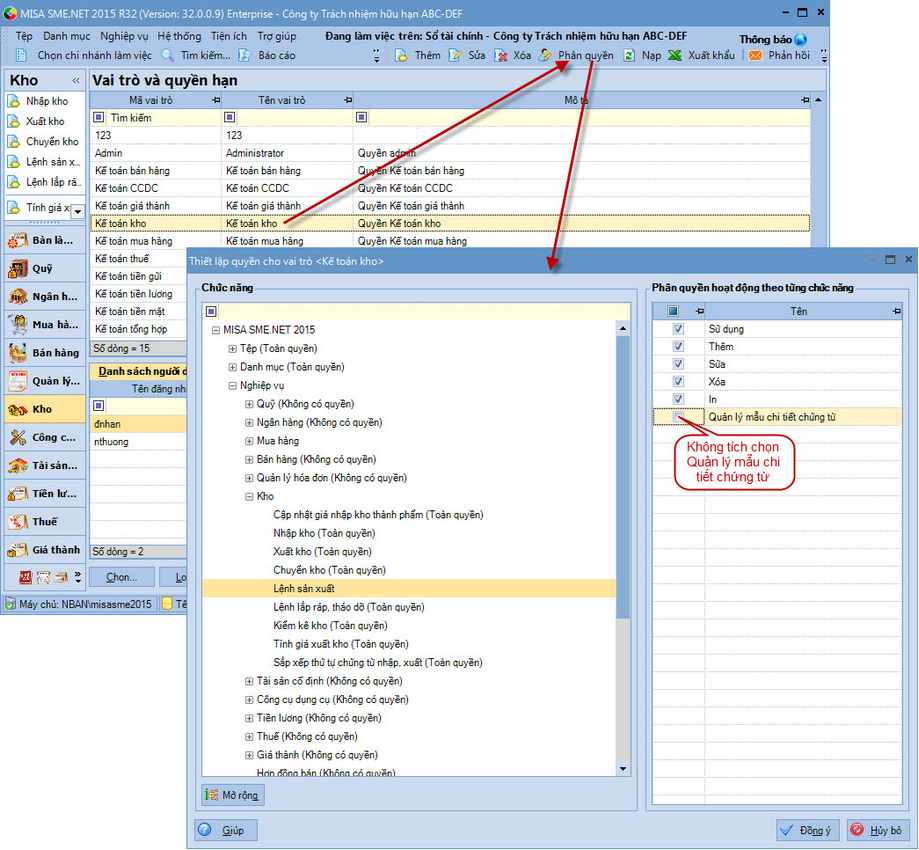Open the Công cụ sidebar module
919x850 pixels.
(x=45, y=437)
